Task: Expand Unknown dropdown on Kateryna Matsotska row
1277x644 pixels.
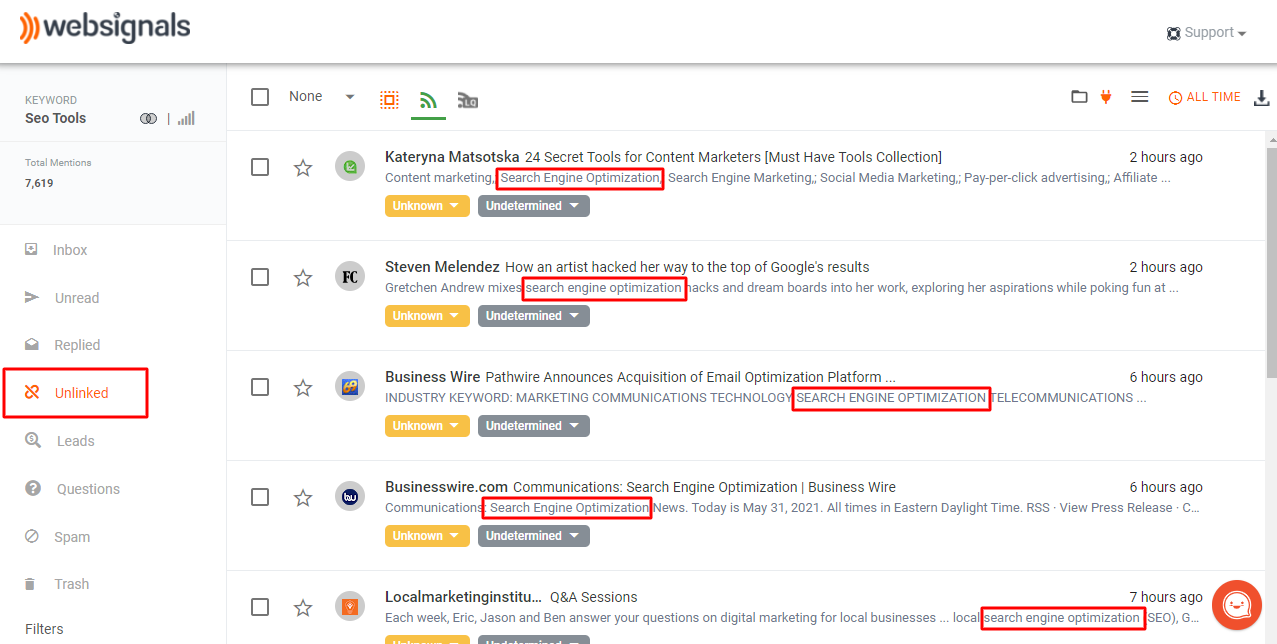Action: (428, 206)
